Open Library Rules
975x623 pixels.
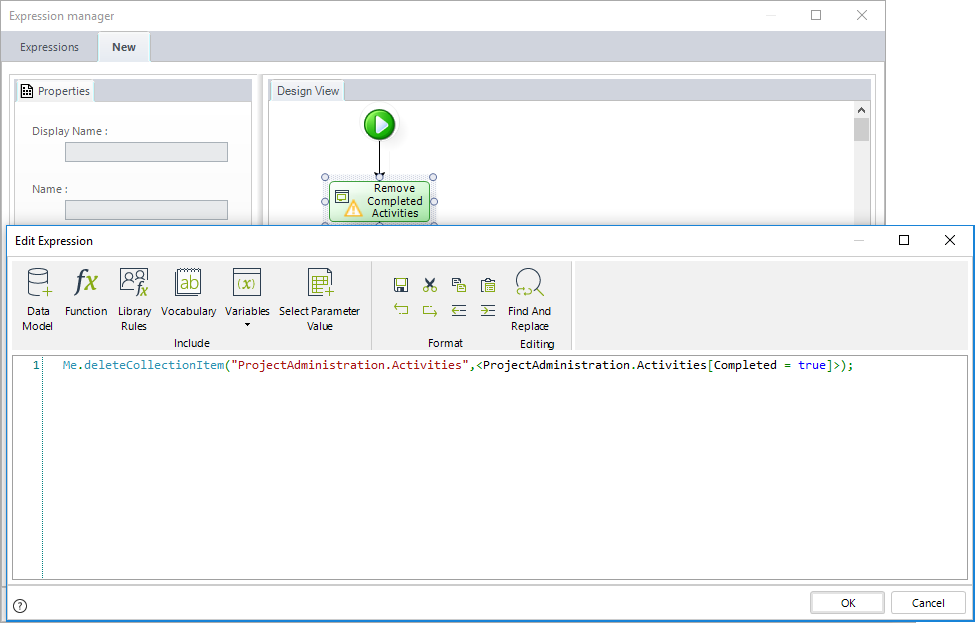coord(134,298)
